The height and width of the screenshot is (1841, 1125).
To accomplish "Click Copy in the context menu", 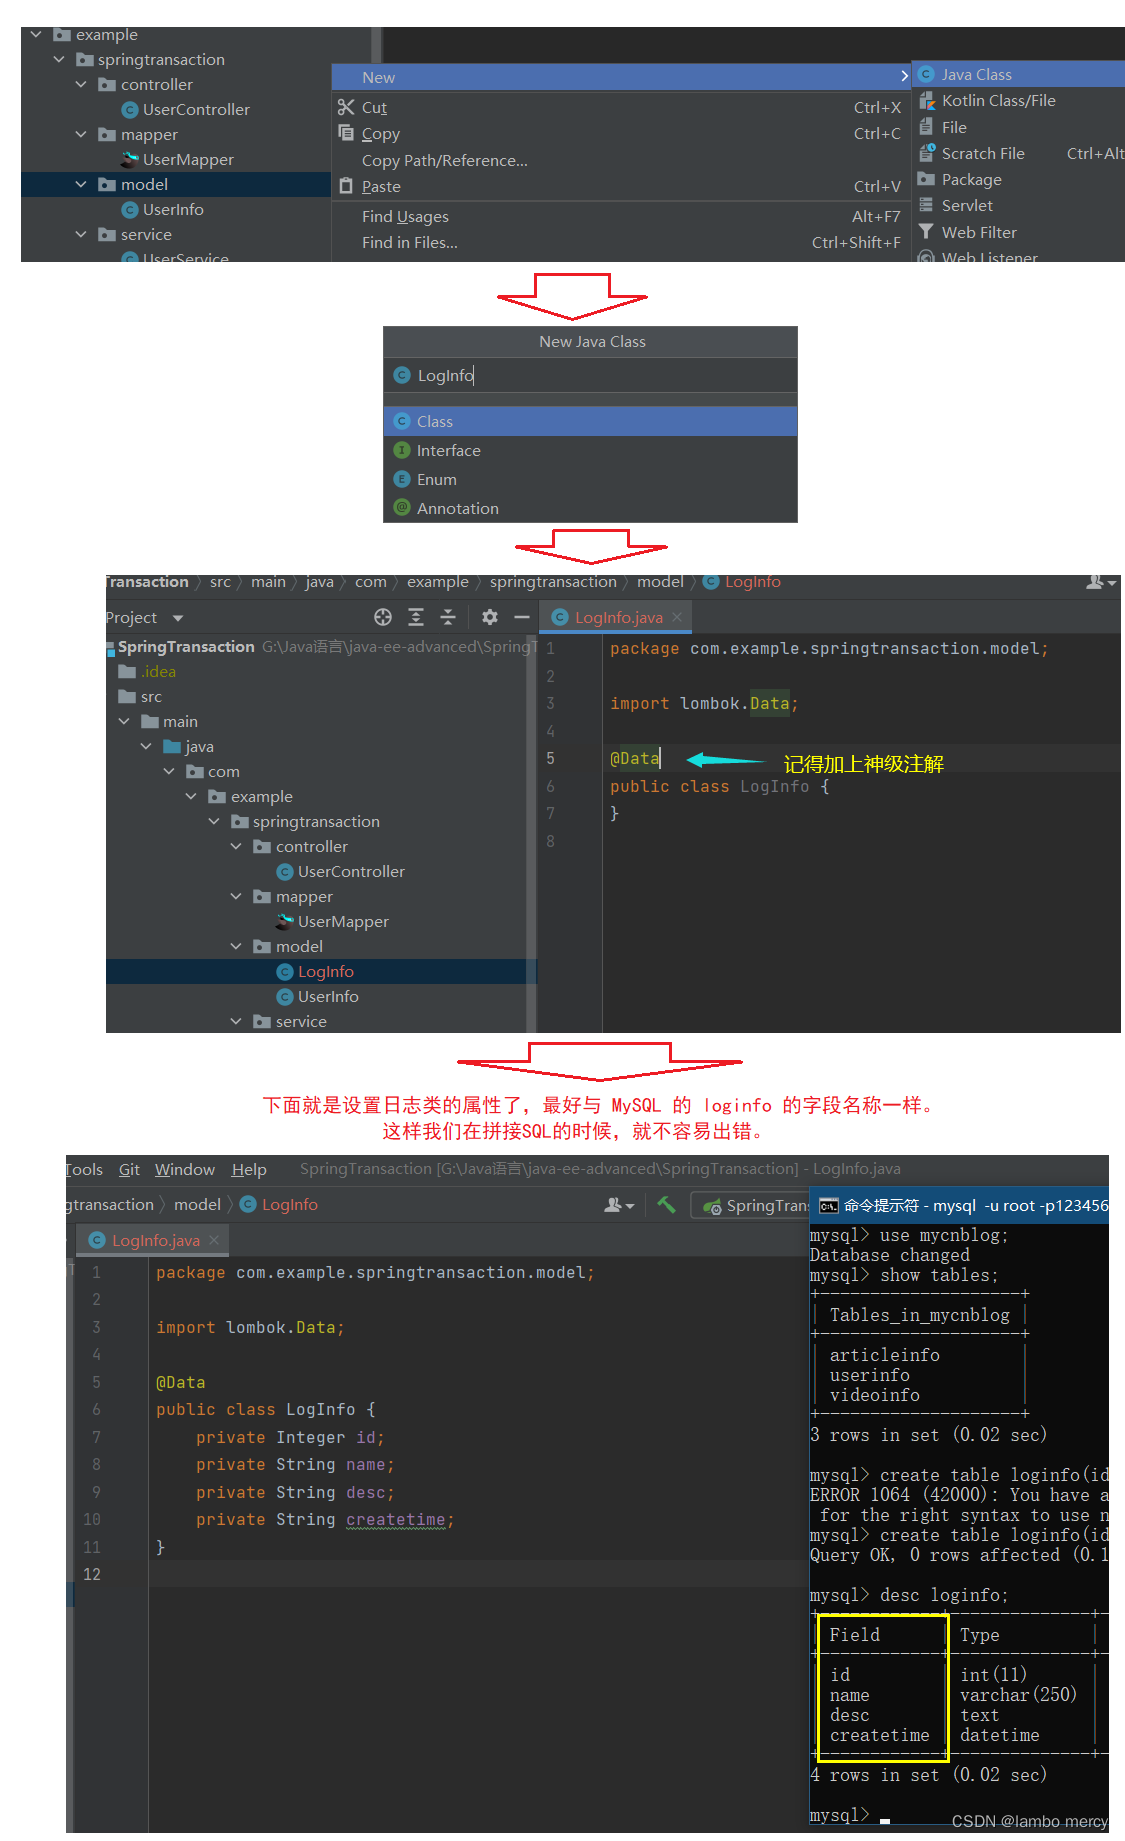I will click(621, 133).
